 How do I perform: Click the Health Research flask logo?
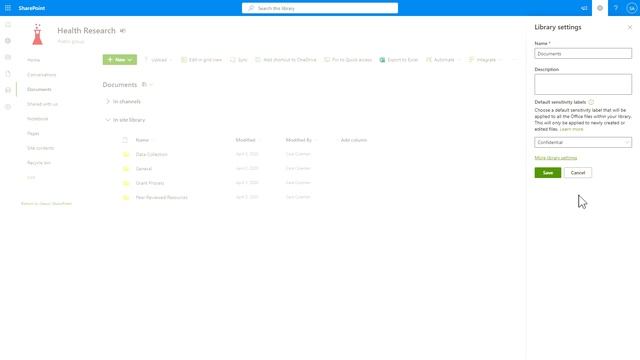pyautogui.click(x=38, y=34)
